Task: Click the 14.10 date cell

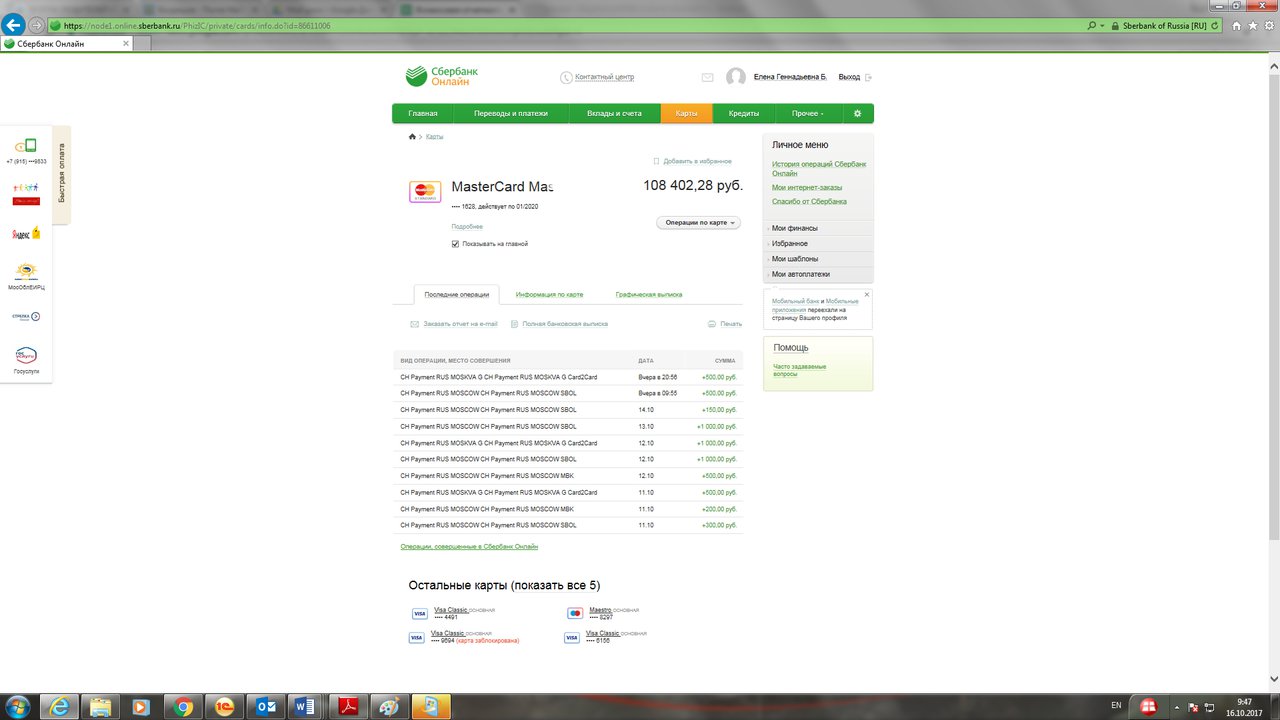Action: click(646, 410)
